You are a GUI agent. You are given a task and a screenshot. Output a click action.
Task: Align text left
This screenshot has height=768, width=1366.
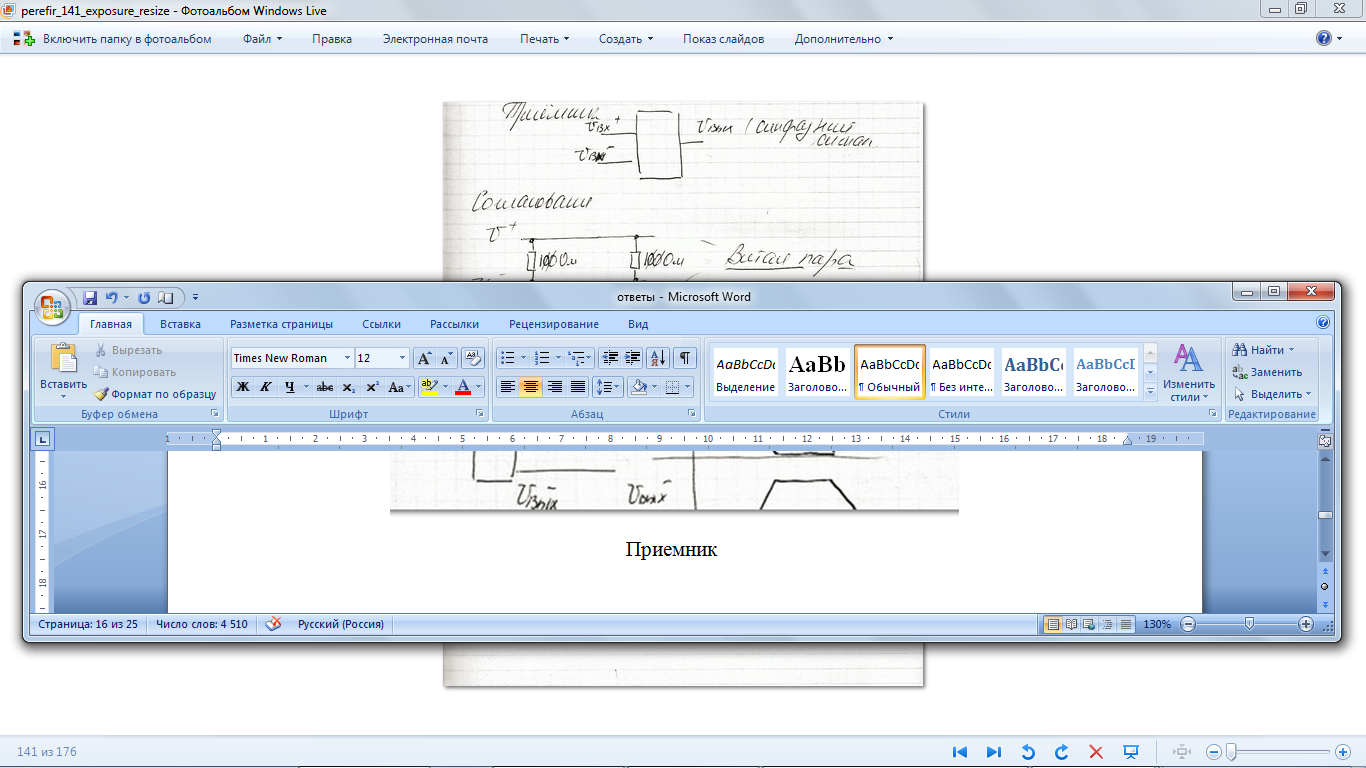508,387
